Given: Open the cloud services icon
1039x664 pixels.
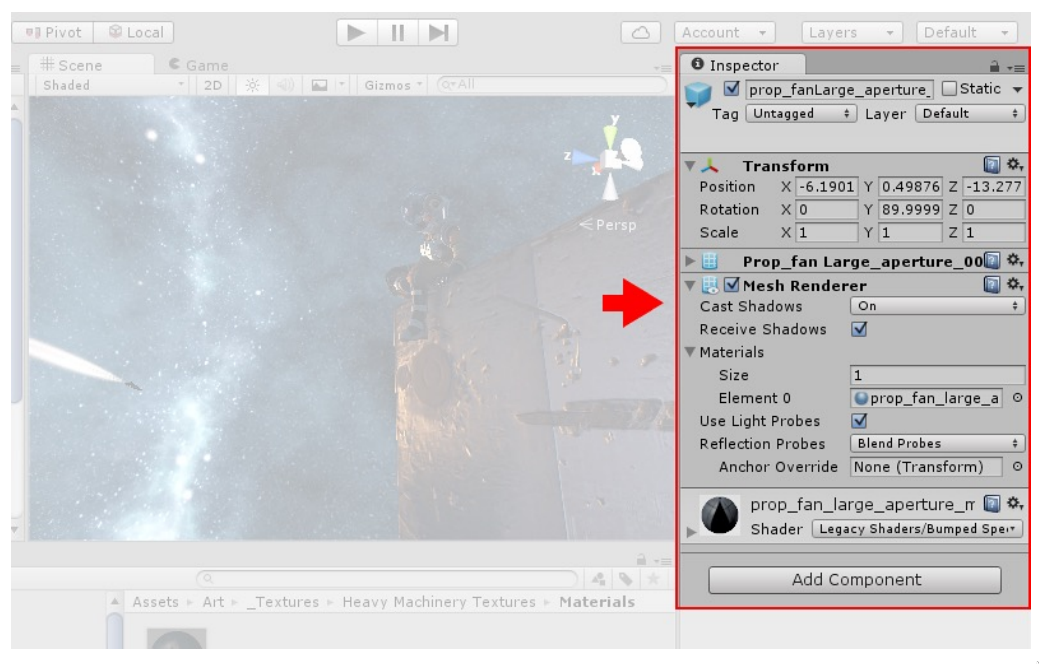Looking at the screenshot, I should (640, 32).
